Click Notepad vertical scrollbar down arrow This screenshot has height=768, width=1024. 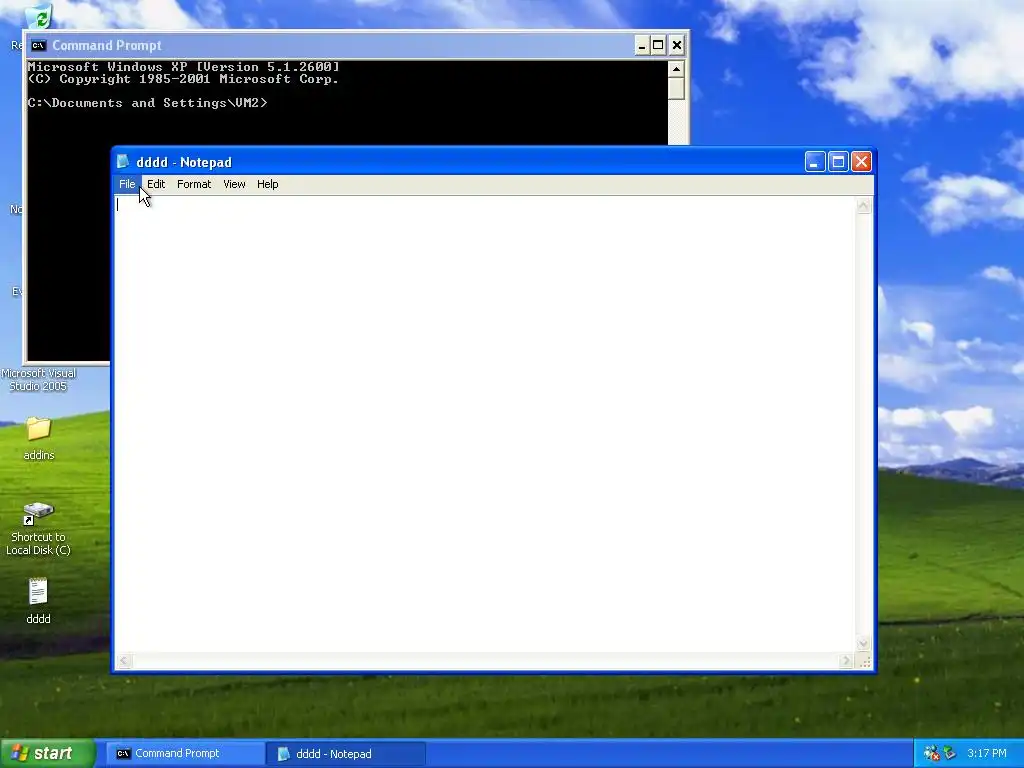(863, 643)
